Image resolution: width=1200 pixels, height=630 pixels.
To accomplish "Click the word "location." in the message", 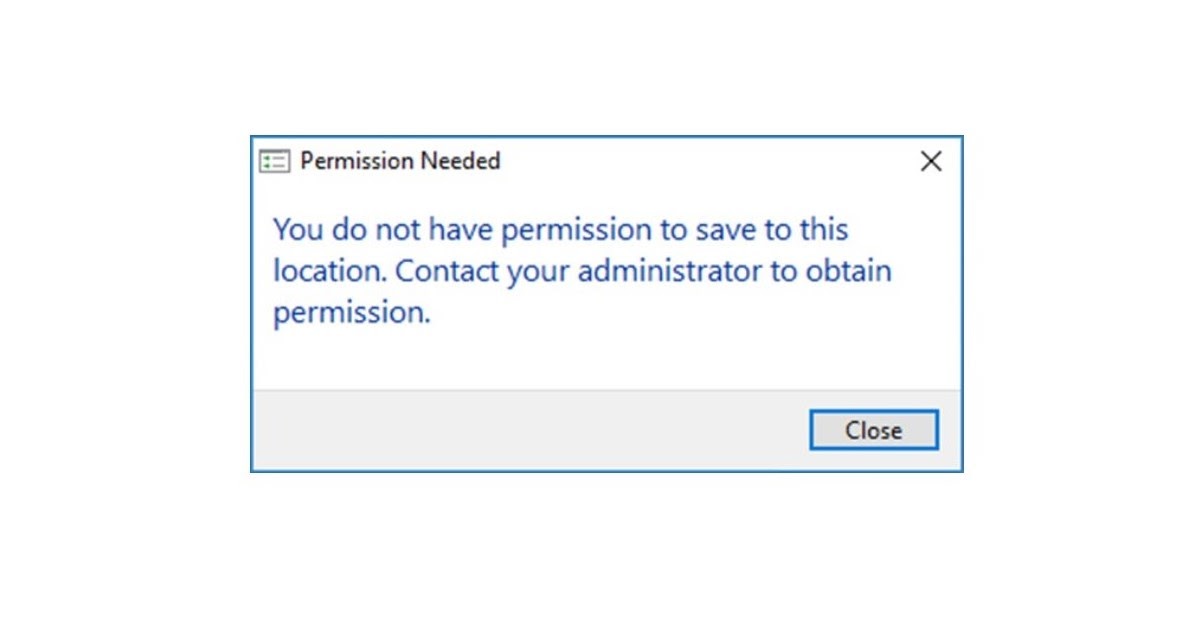I will pos(330,271).
